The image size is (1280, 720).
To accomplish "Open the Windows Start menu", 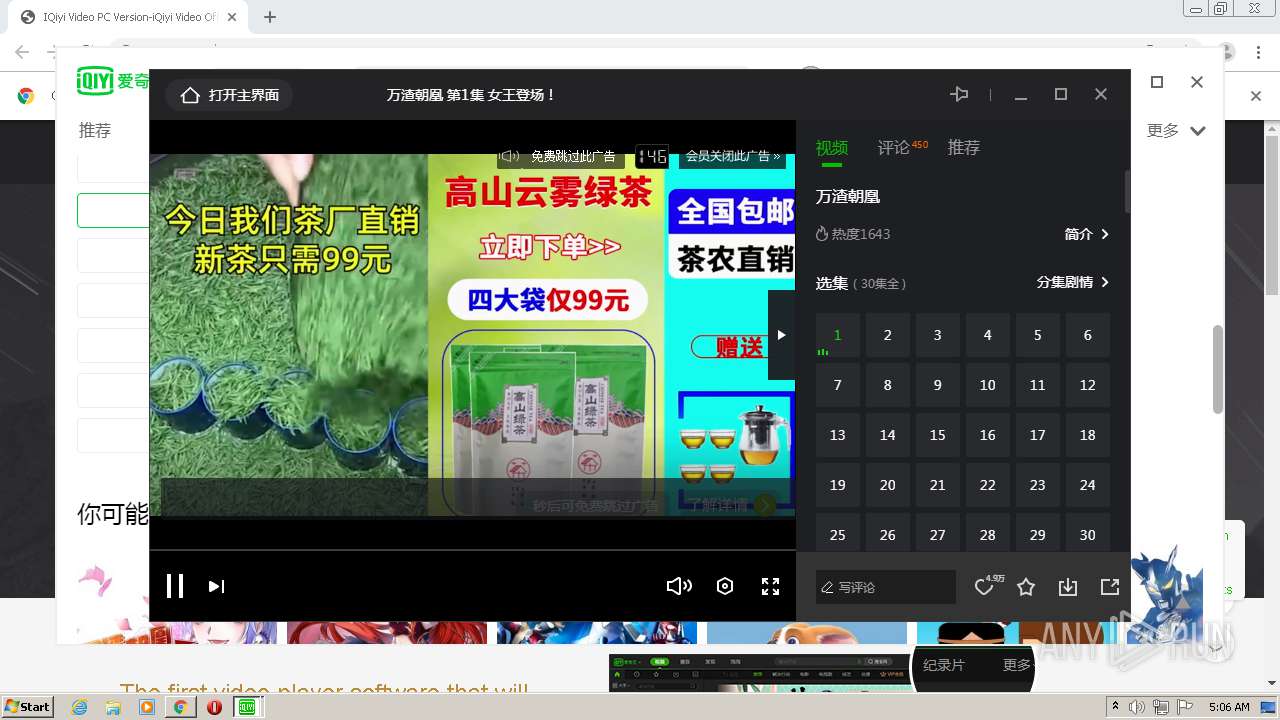I will [28, 706].
